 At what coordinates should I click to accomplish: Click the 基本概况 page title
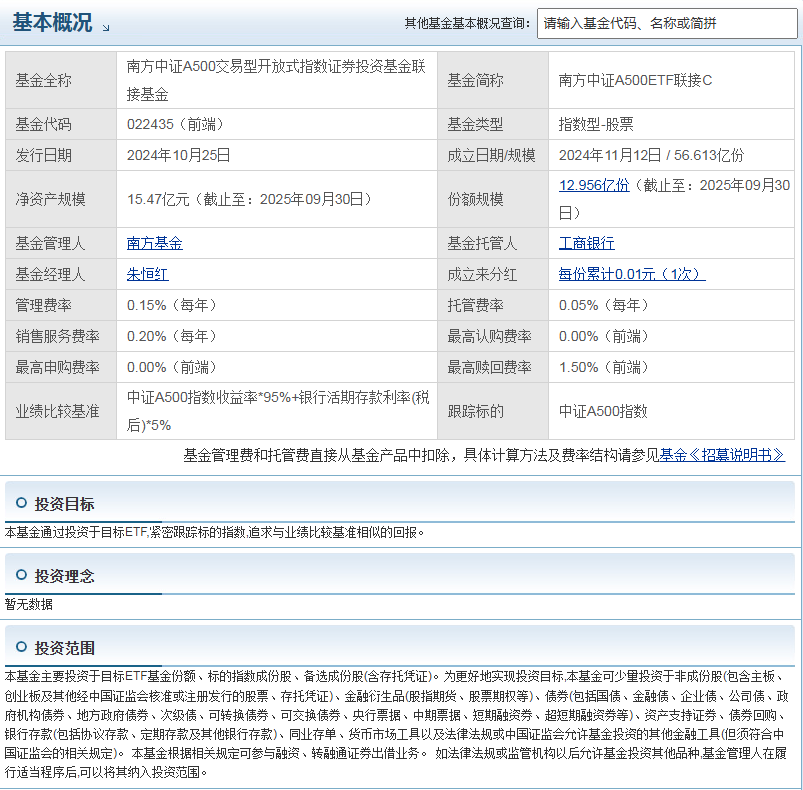point(52,23)
